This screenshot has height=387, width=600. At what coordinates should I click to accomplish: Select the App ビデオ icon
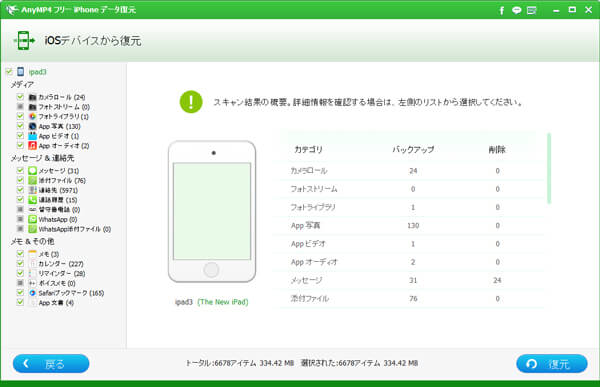coord(33,136)
